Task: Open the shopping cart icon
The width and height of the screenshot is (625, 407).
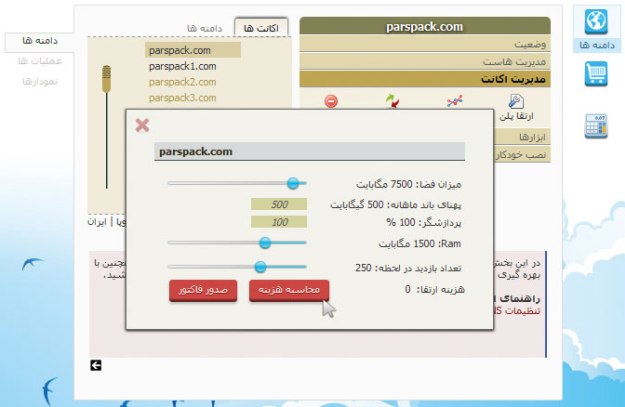Action: [596, 74]
